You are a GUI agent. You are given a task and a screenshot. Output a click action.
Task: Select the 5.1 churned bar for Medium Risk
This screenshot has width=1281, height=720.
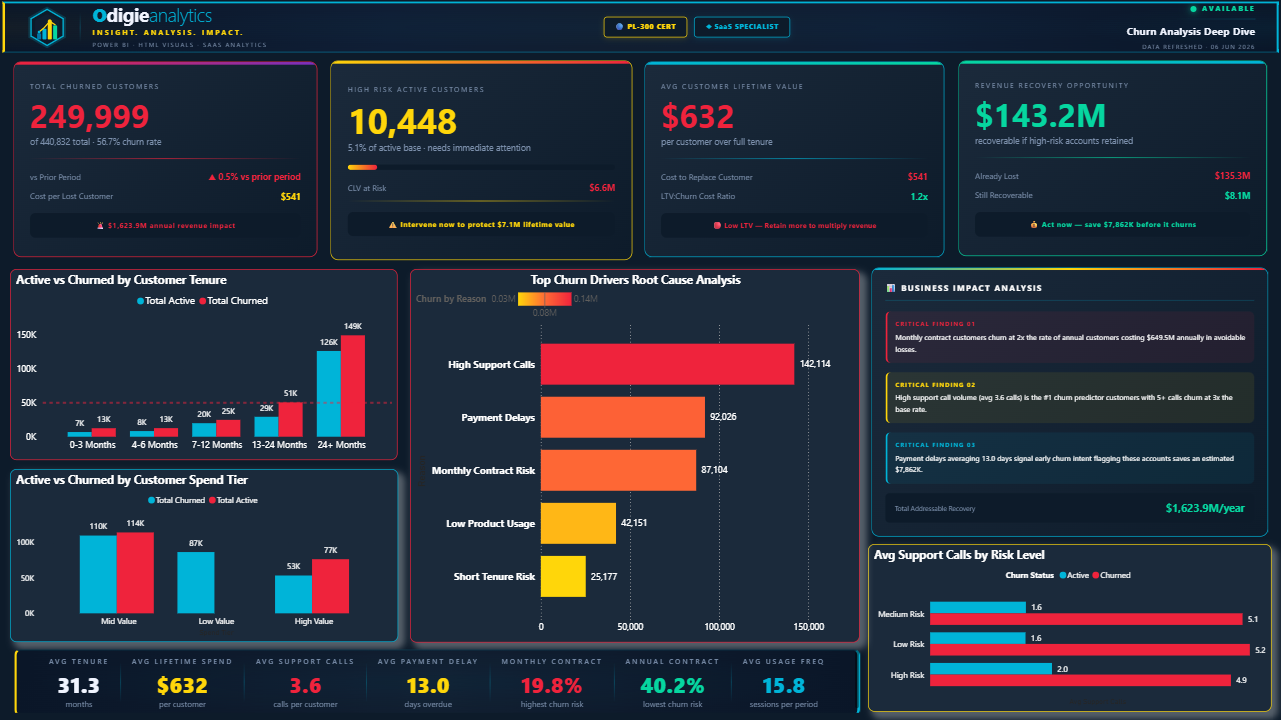point(1087,619)
